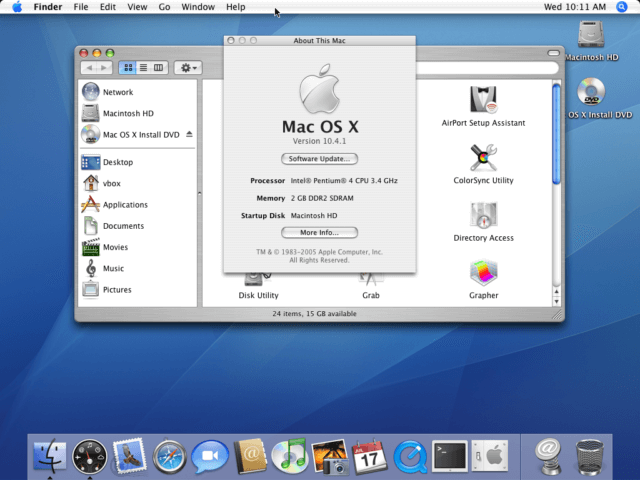The image size is (640, 480).
Task: Click the menu bar clock
Action: pyautogui.click(x=575, y=7)
